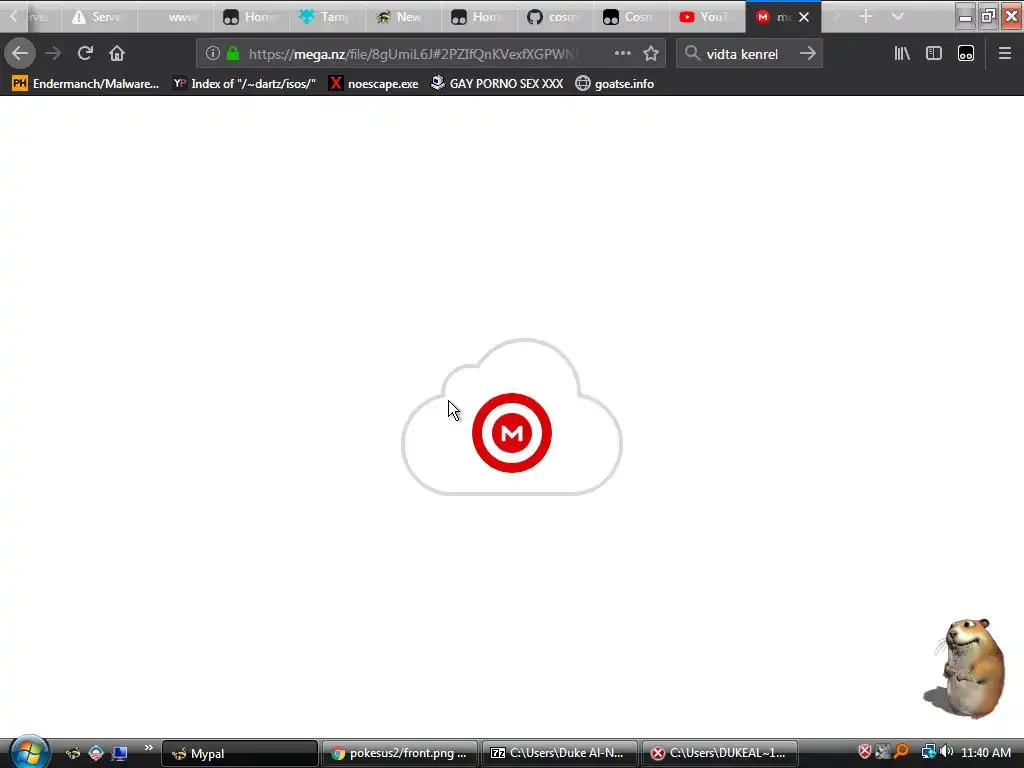Open the Tampermonkey extension toolbar icon

coord(966,53)
